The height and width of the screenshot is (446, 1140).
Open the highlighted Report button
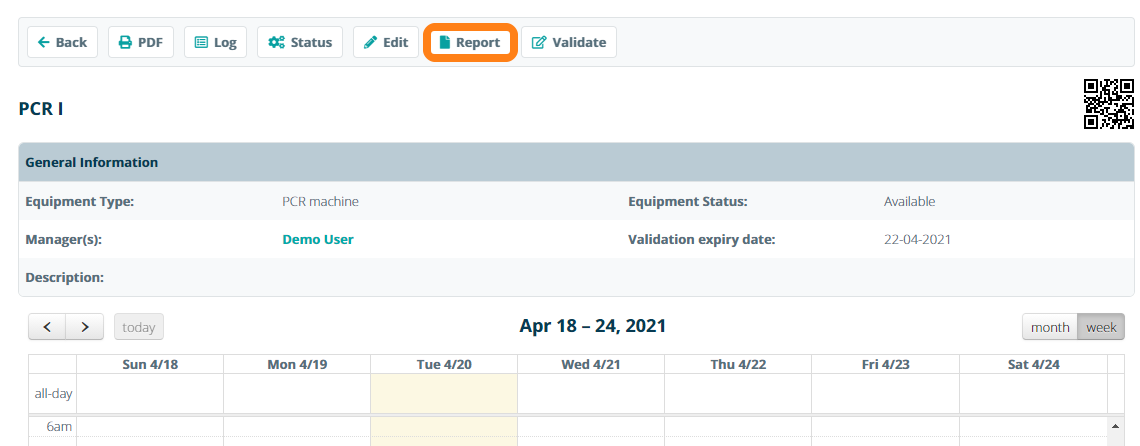pyautogui.click(x=469, y=42)
